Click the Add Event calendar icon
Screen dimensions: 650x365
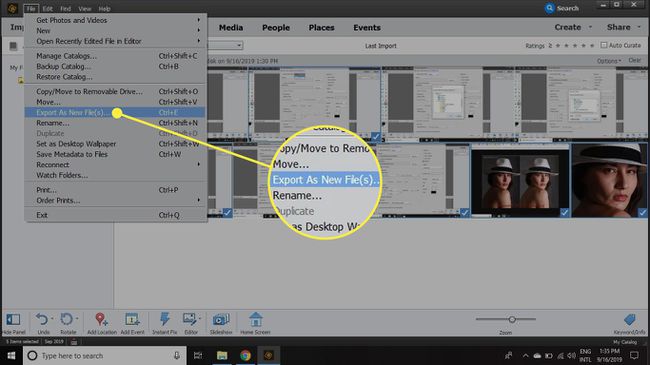pyautogui.click(x=132, y=319)
